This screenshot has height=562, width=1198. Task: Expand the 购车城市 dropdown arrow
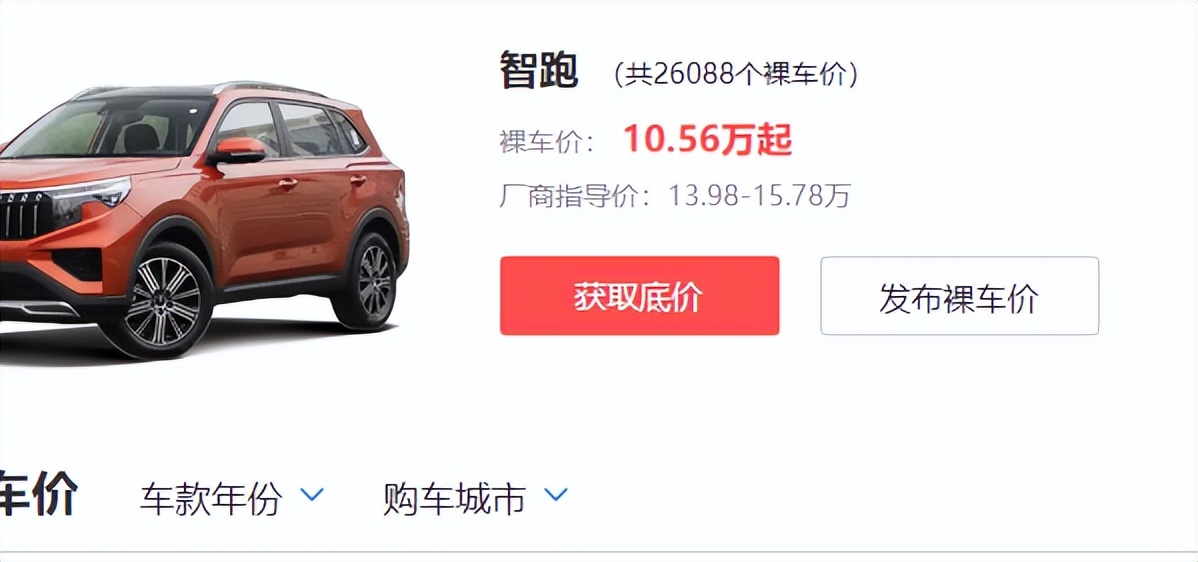[x=555, y=495]
